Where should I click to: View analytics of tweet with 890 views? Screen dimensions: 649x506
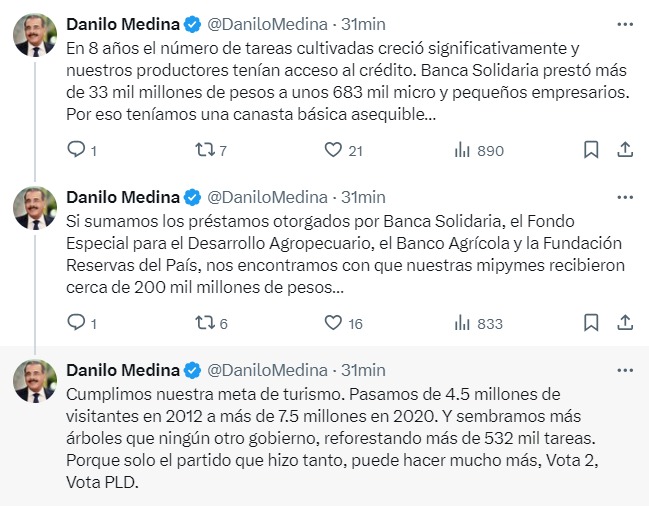[463, 150]
